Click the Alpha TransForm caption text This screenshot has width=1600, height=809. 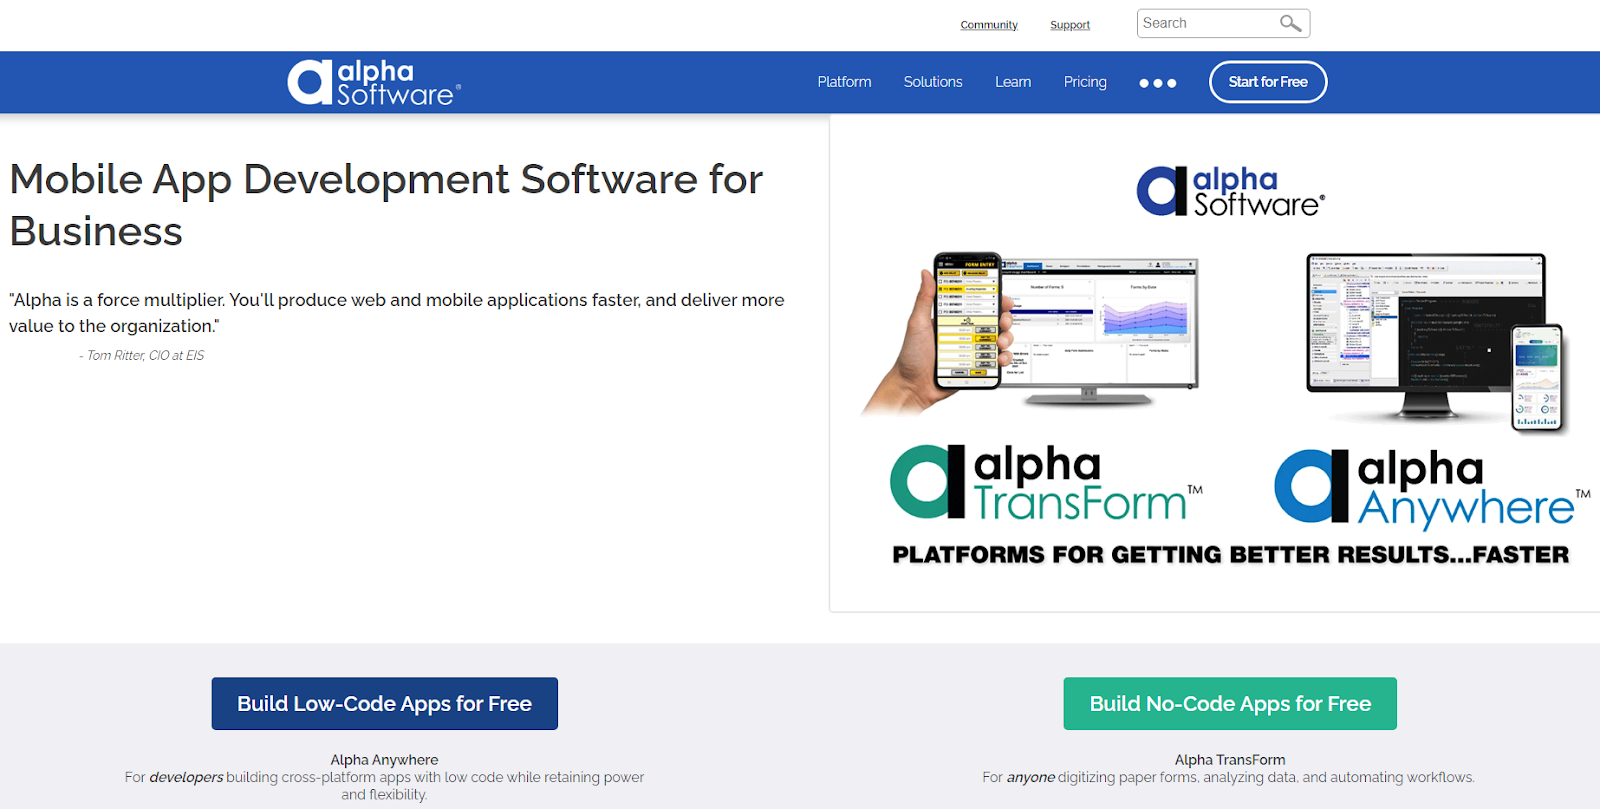1230,760
